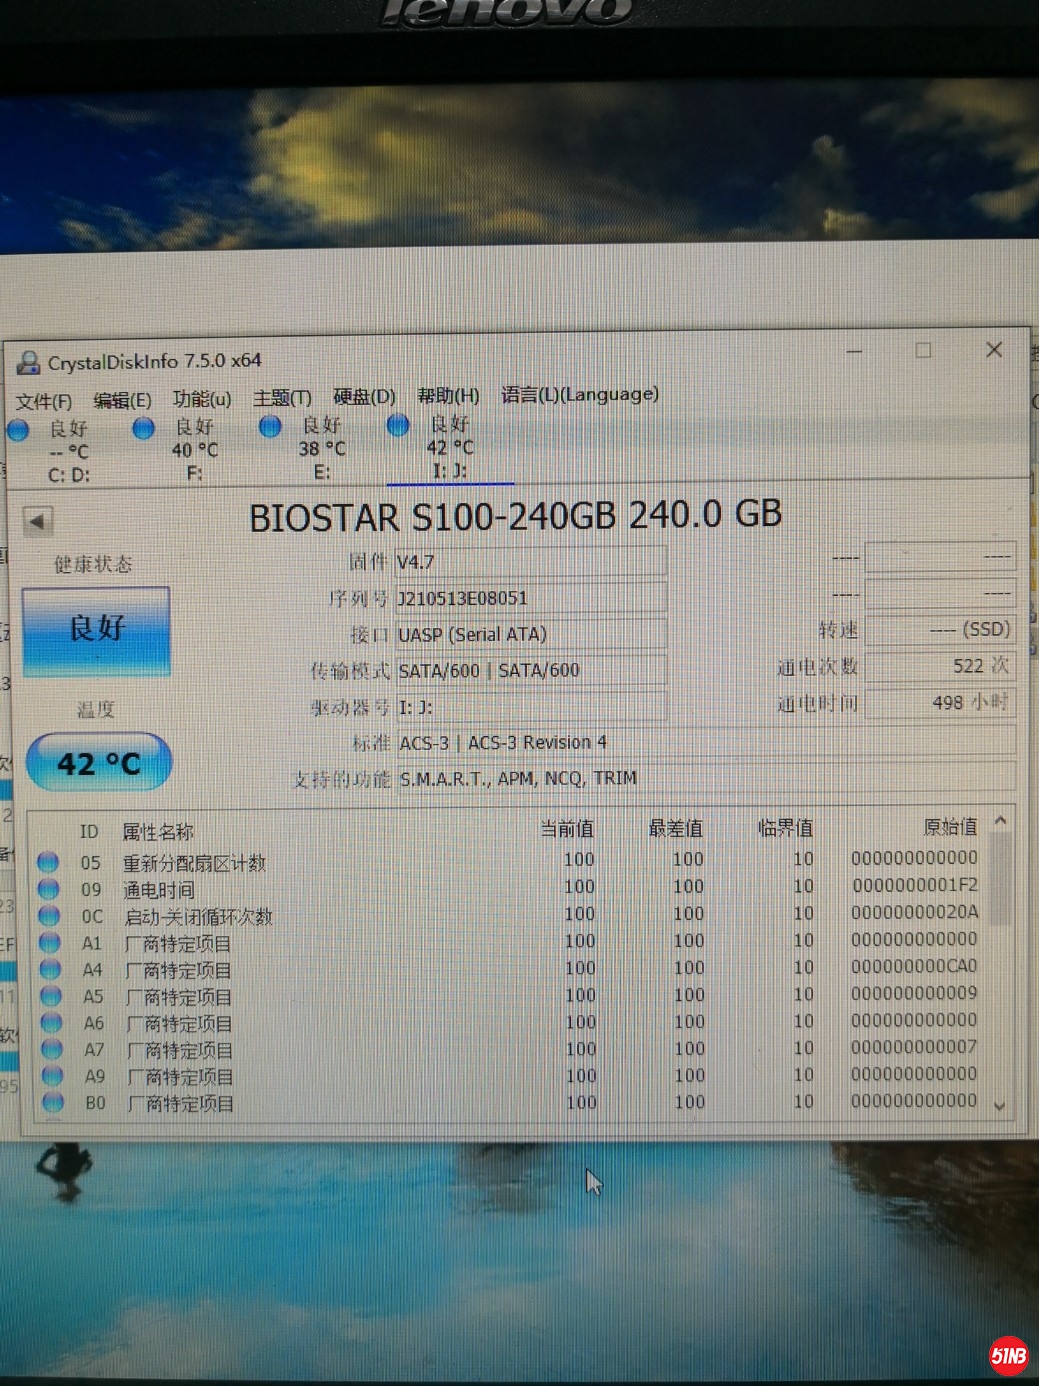The height and width of the screenshot is (1386, 1039).
Task: Click status icon for attribute B0 row
Action: 53,1103
